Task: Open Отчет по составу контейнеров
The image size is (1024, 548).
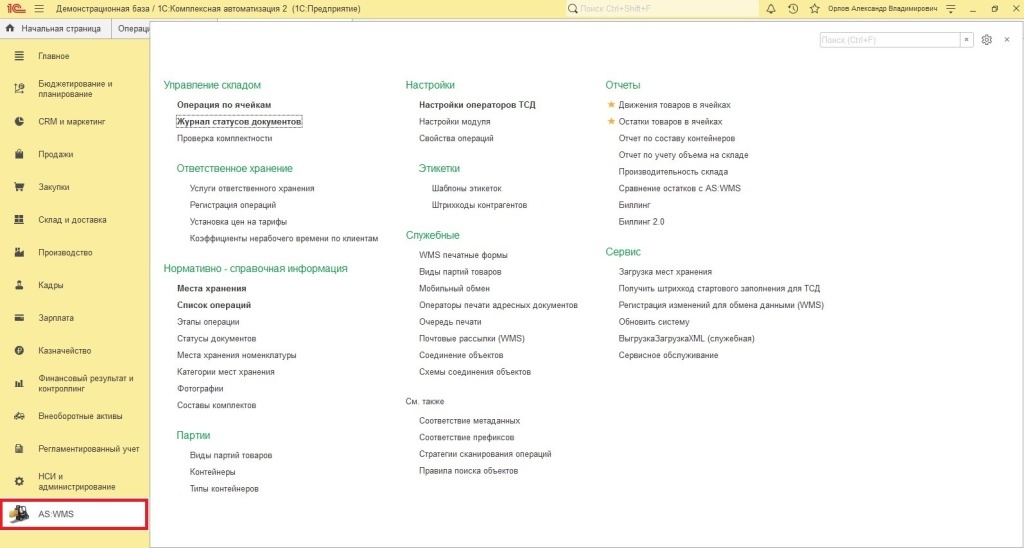Action: 677,138
